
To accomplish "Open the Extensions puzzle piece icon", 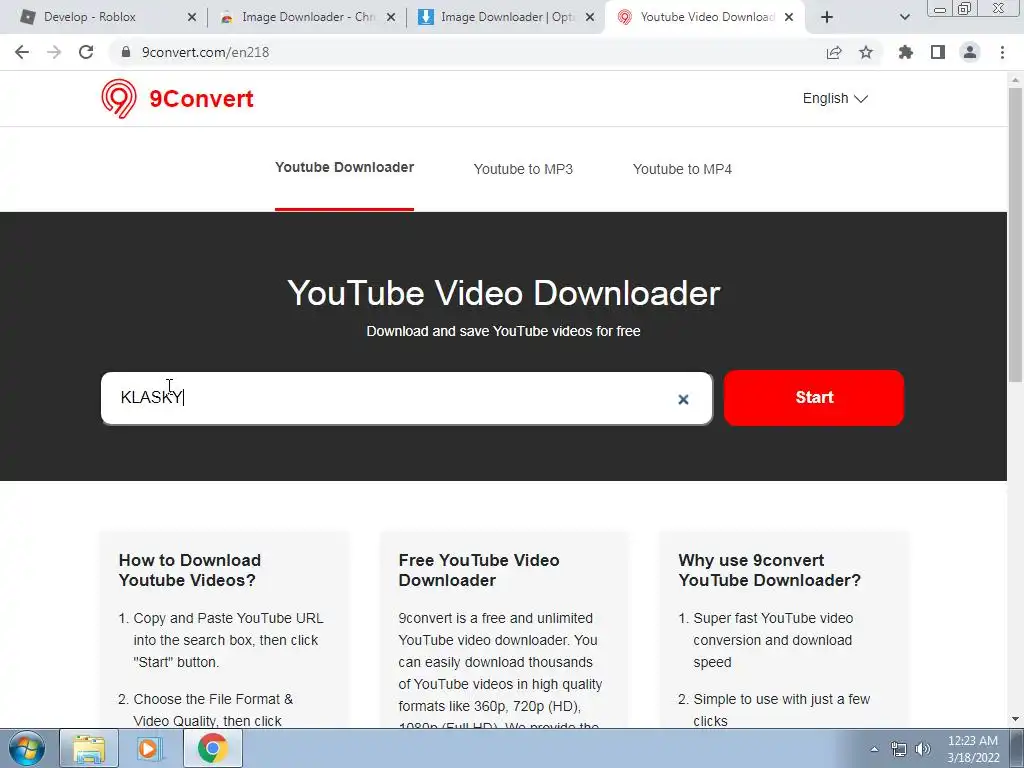I will pyautogui.click(x=906, y=52).
